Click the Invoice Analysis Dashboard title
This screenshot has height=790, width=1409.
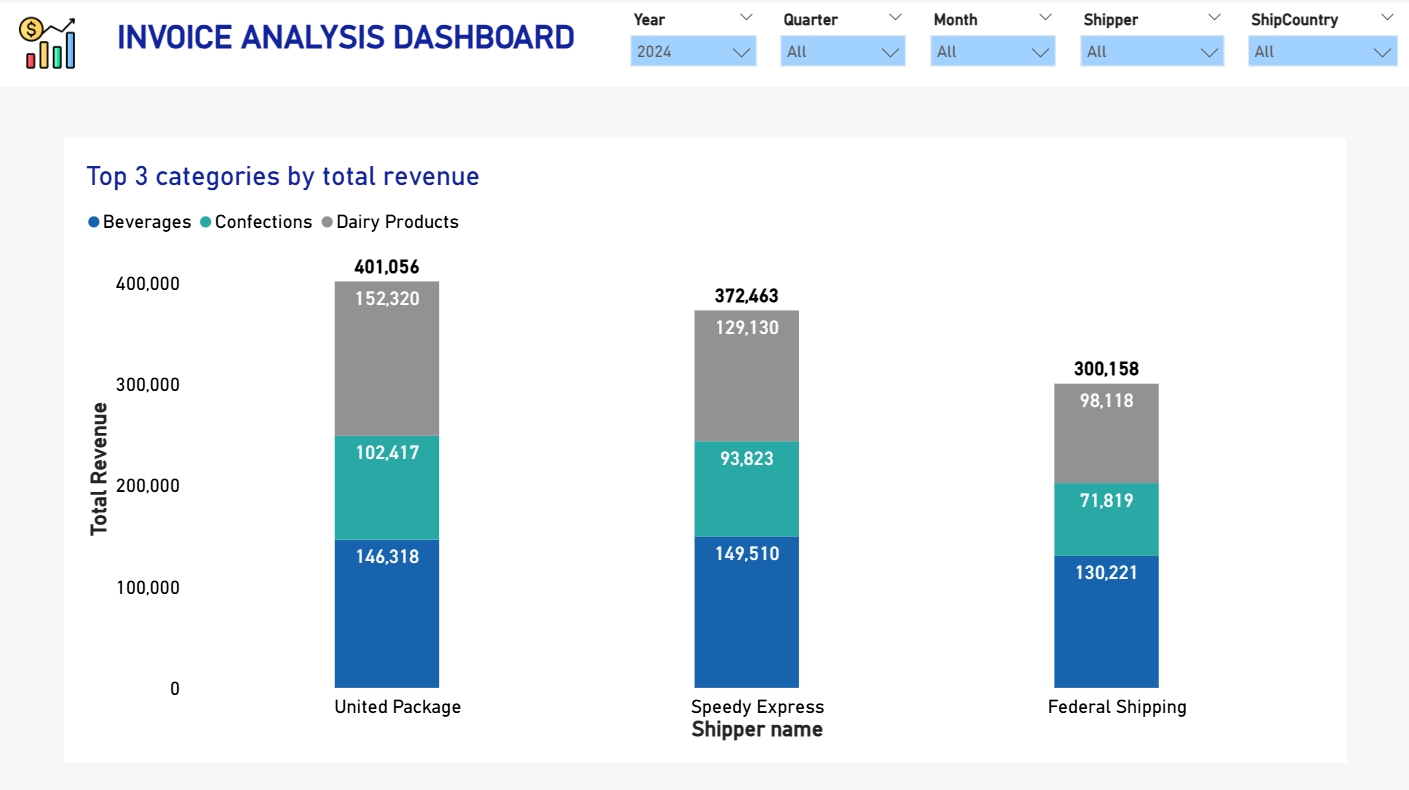tap(346, 38)
